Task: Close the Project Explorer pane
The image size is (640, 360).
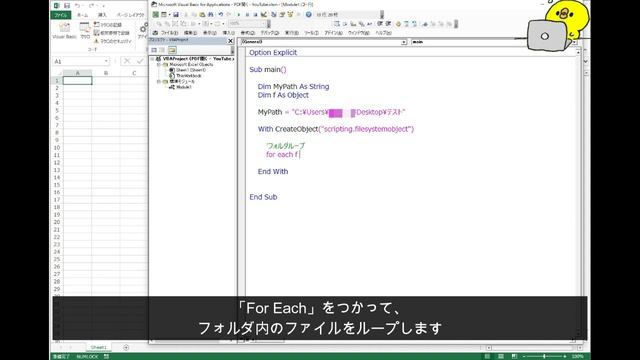Action: (230, 41)
